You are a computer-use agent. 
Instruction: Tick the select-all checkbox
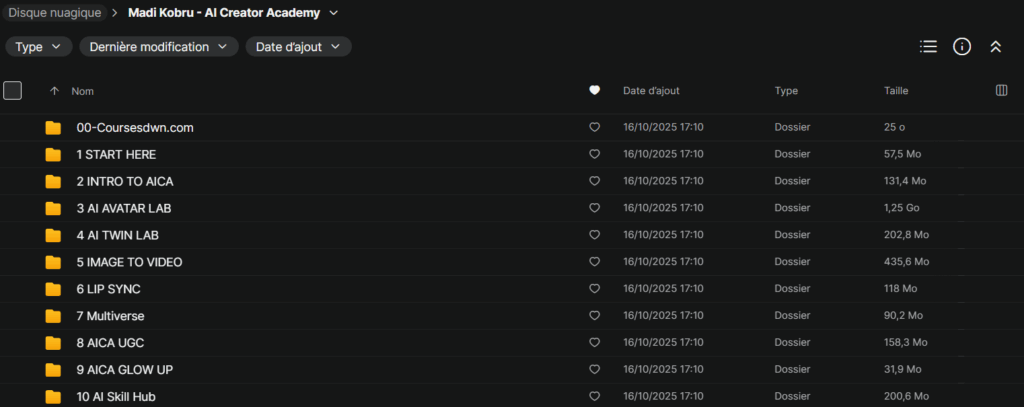[x=13, y=91]
